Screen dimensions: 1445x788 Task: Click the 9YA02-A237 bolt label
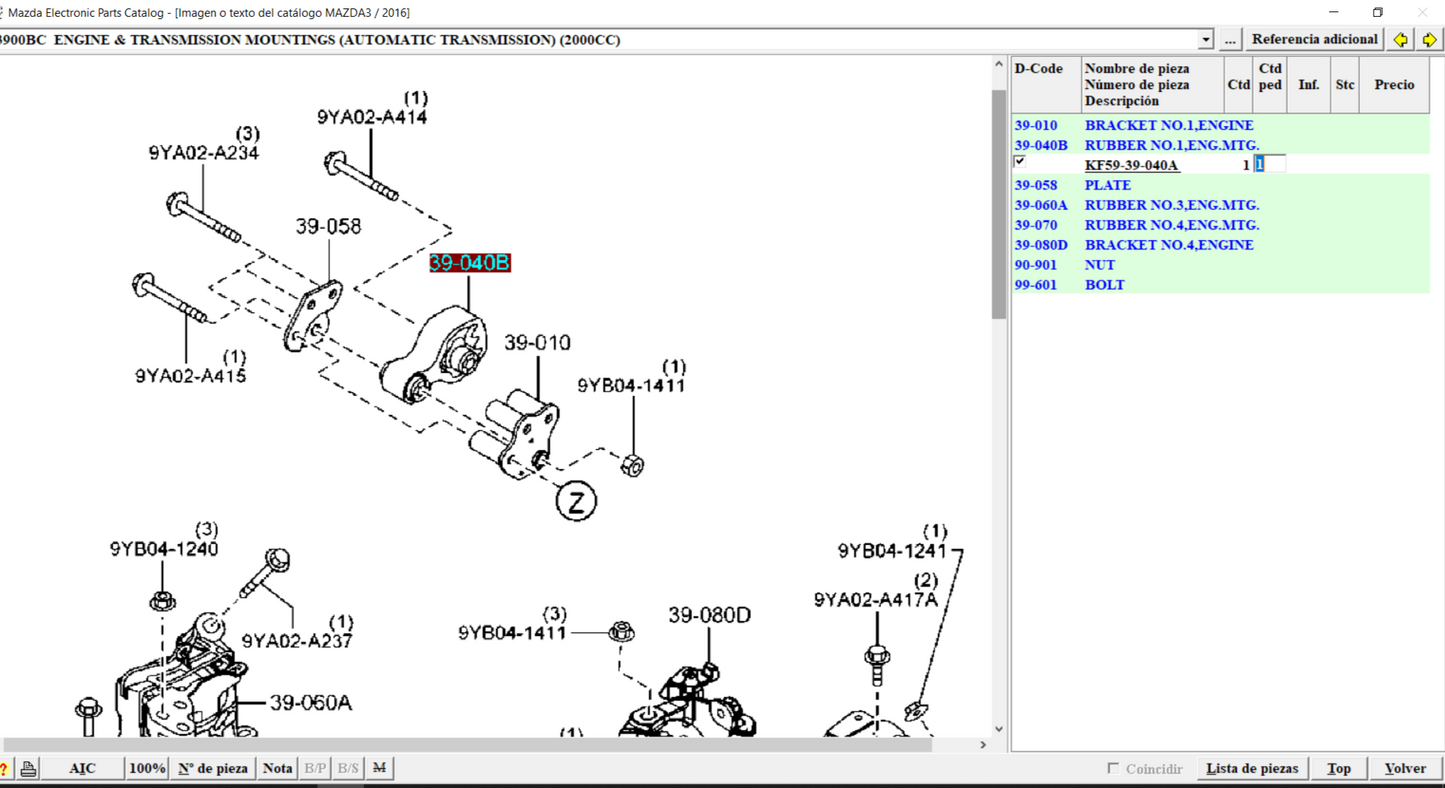click(297, 641)
